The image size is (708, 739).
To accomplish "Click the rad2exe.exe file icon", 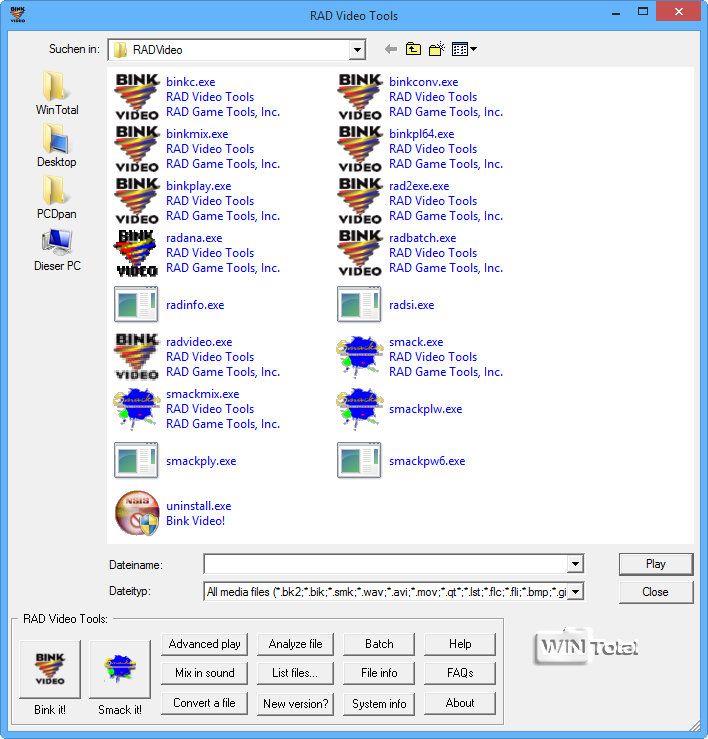I will pos(360,201).
